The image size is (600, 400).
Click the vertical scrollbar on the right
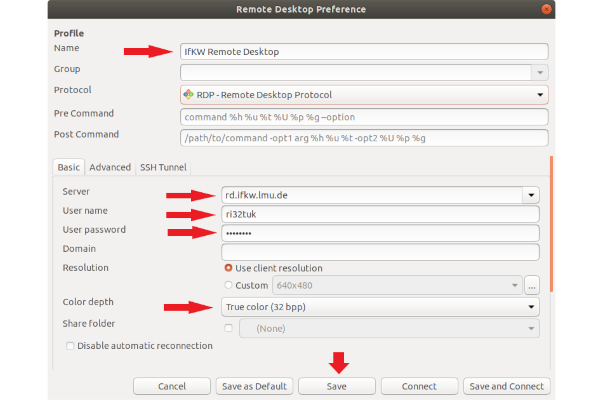click(551, 220)
